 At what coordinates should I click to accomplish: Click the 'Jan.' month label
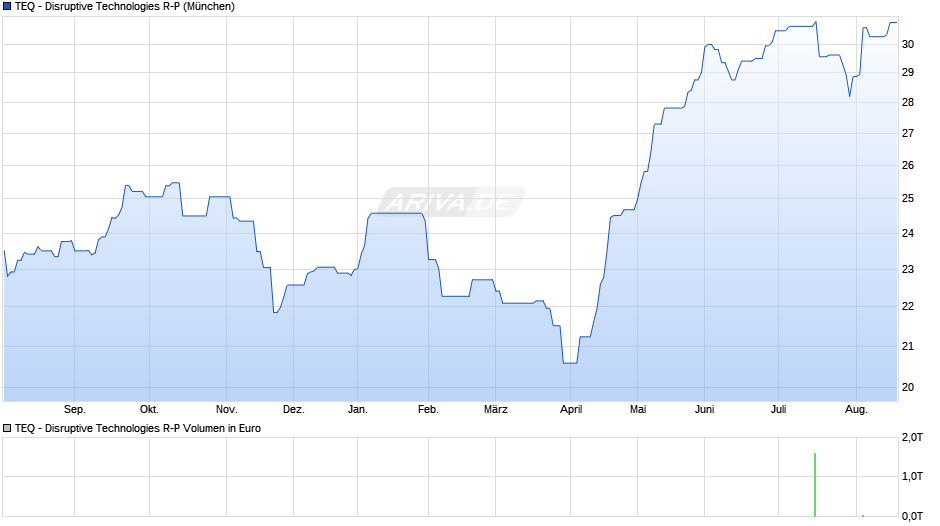coord(358,410)
